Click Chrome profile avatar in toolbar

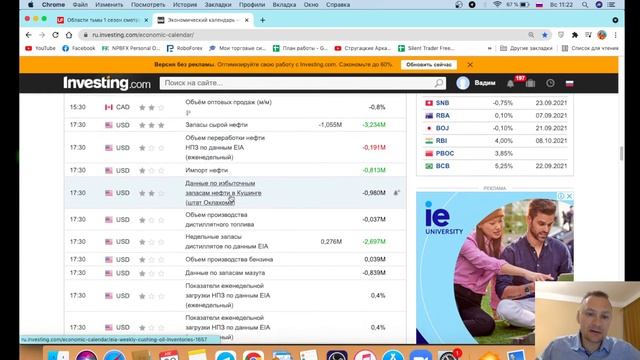(602, 35)
